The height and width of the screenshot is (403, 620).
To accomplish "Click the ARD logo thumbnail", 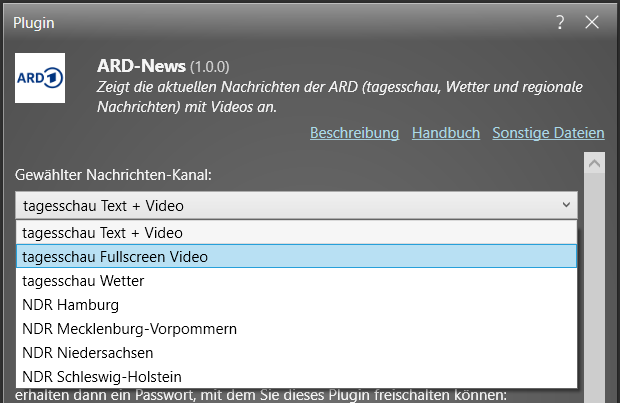I will point(40,78).
